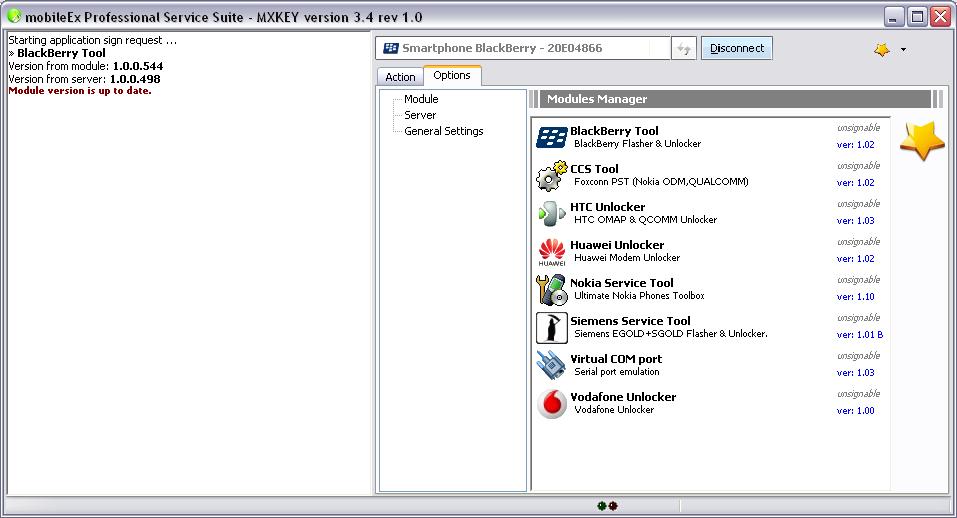Click the BlackBerry logo in the device field

391,48
